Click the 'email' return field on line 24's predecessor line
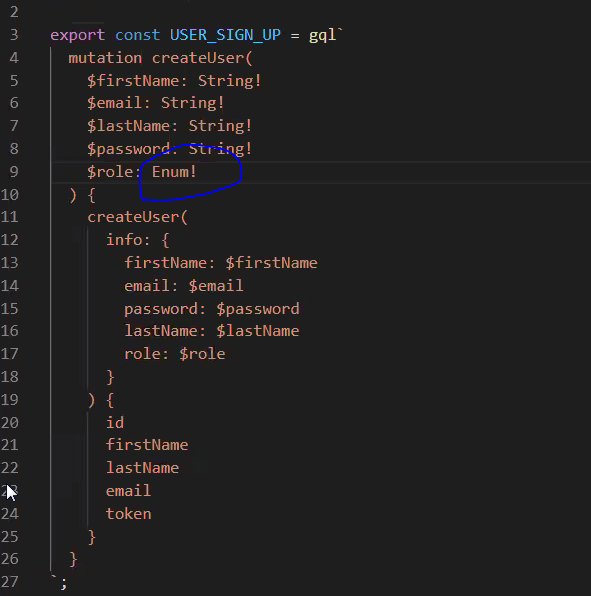Image resolution: width=591 pixels, height=596 pixels. click(x=128, y=491)
